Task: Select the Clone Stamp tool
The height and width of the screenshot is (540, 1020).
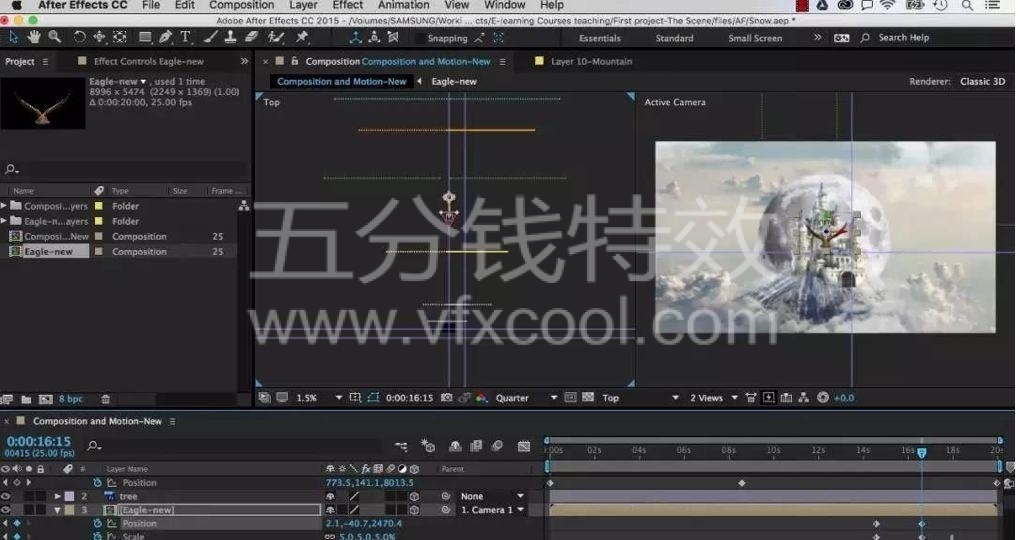Action: (x=230, y=37)
